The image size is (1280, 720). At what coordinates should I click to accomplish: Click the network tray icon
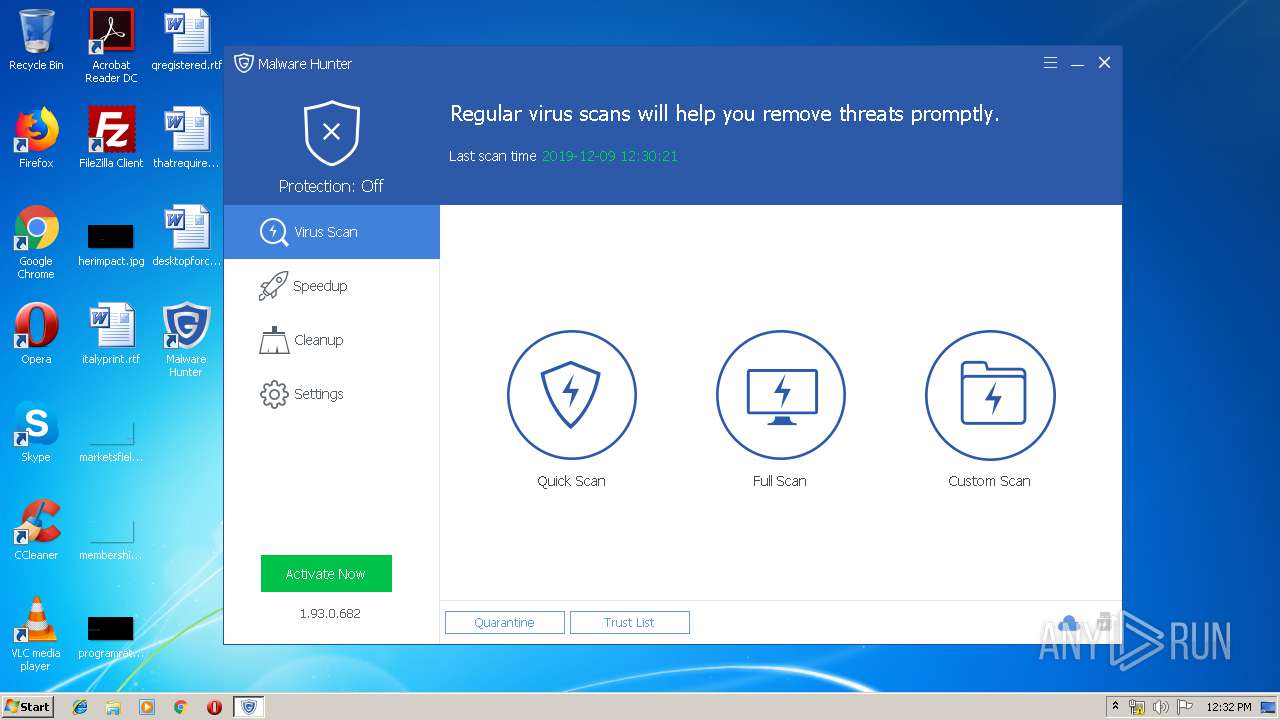click(x=1137, y=707)
